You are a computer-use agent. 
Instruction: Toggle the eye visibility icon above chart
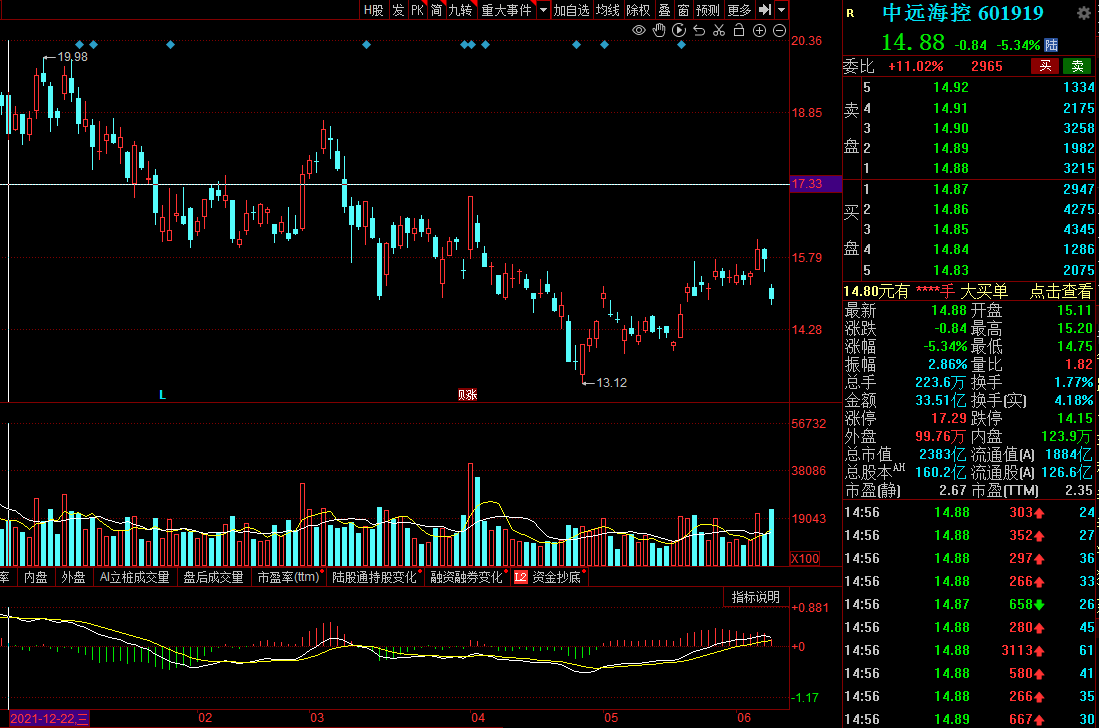[x=639, y=31]
